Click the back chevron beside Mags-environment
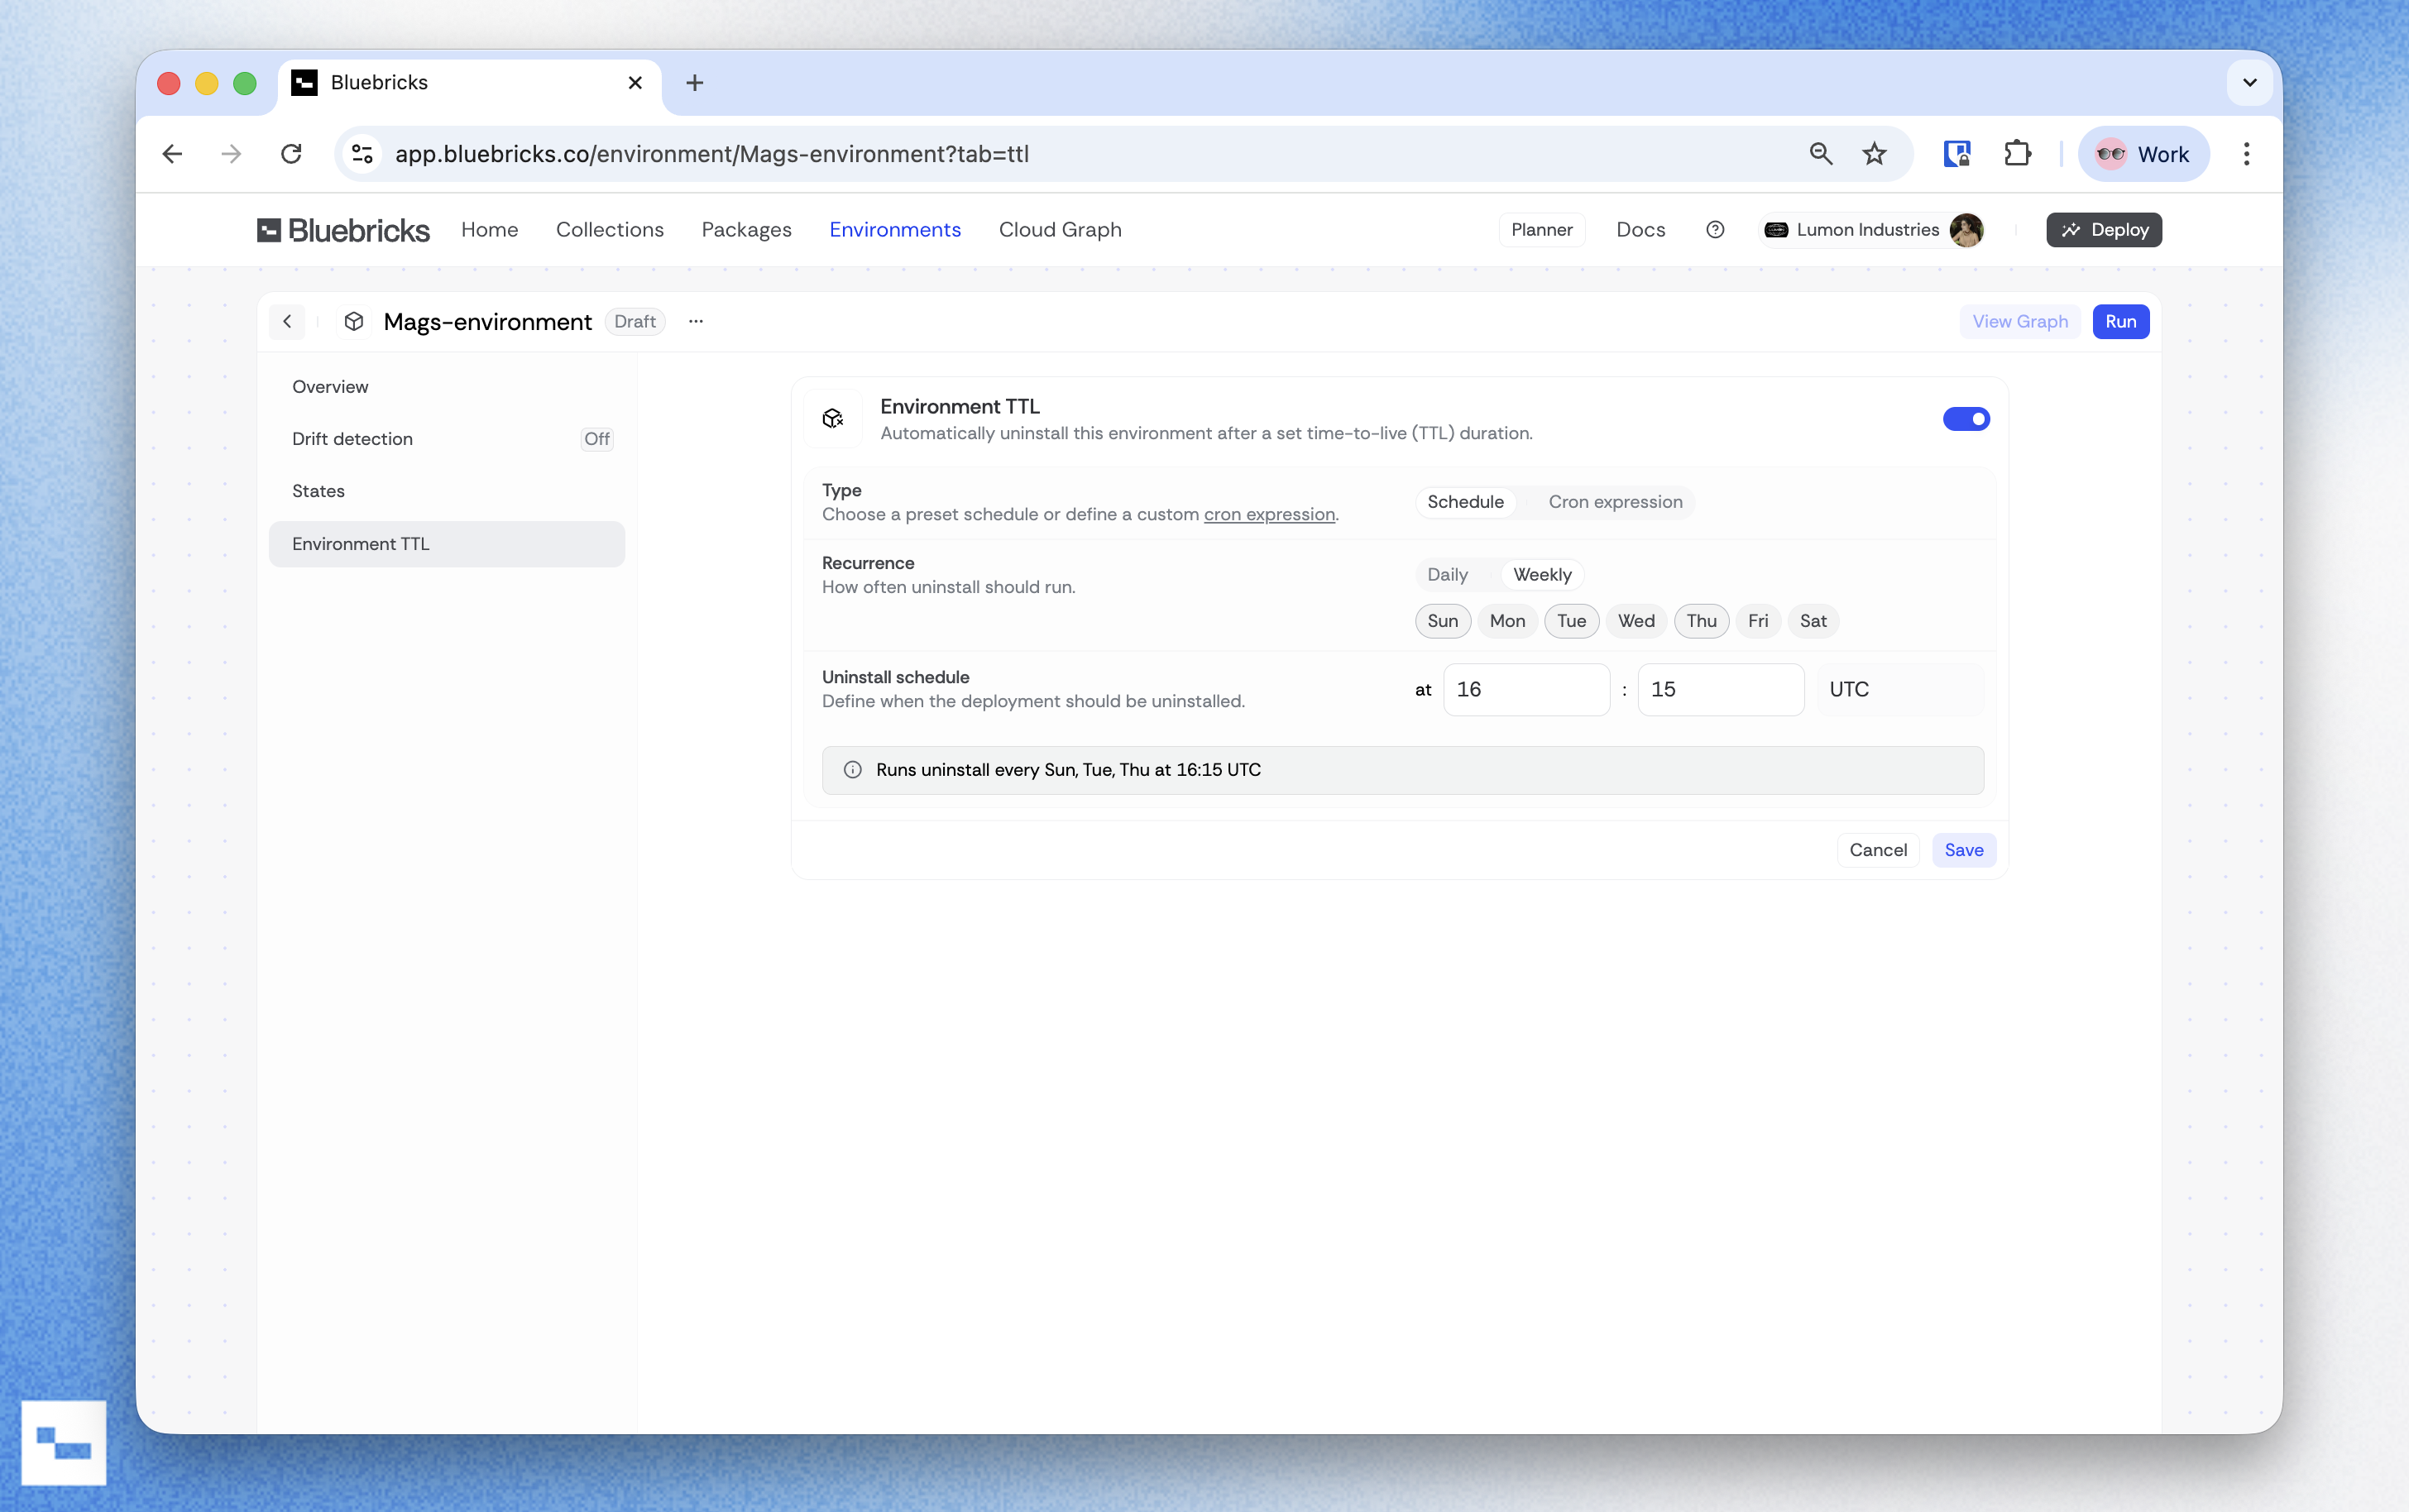The width and height of the screenshot is (2409, 1512). pos(287,321)
